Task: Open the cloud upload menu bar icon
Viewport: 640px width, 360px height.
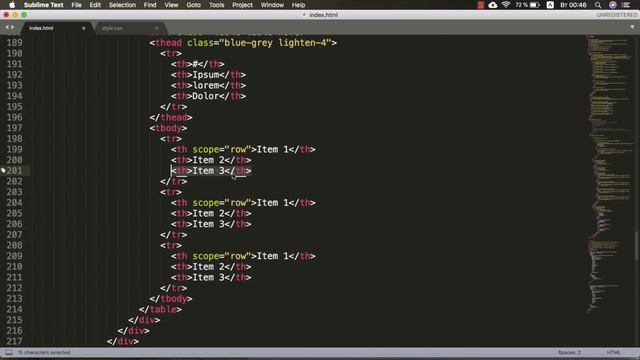Action: [493, 5]
